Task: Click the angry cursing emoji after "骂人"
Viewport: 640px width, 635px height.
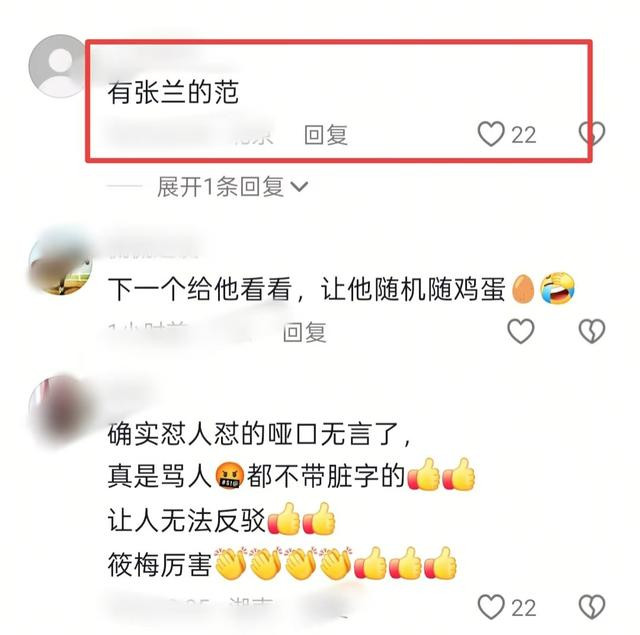Action: click(x=229, y=476)
